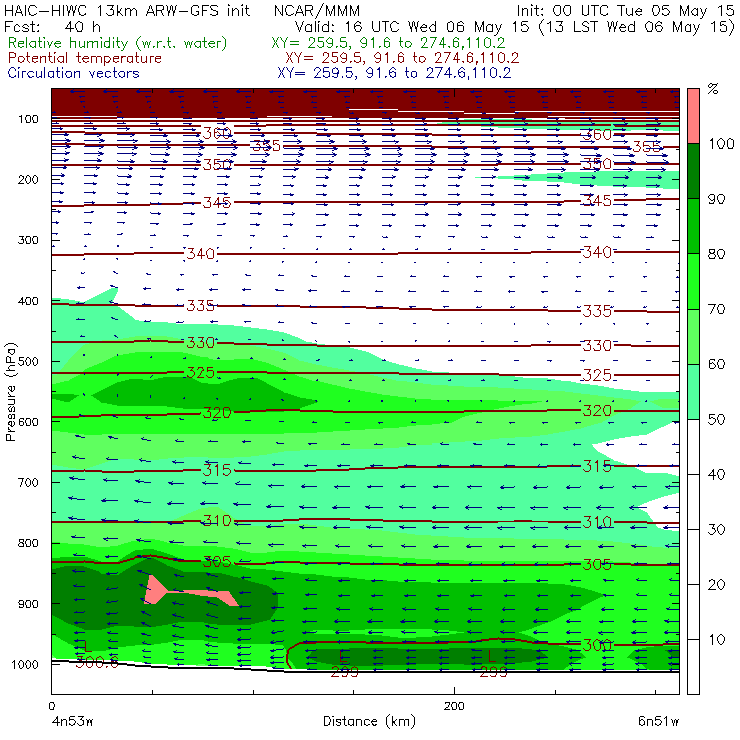
Task: Click the blue XY coordinates line
Action: 394,73
